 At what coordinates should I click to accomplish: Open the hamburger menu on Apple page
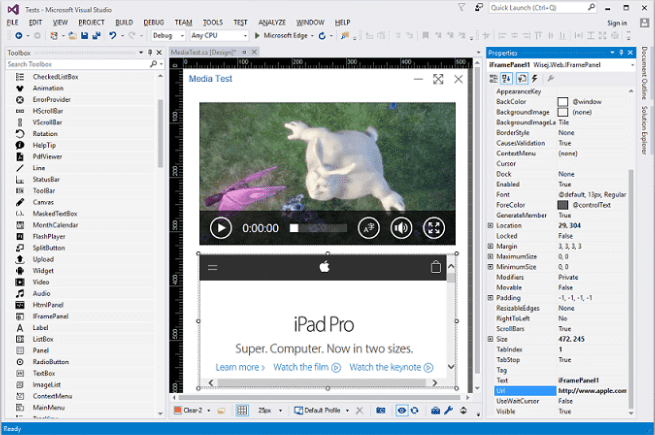(213, 267)
